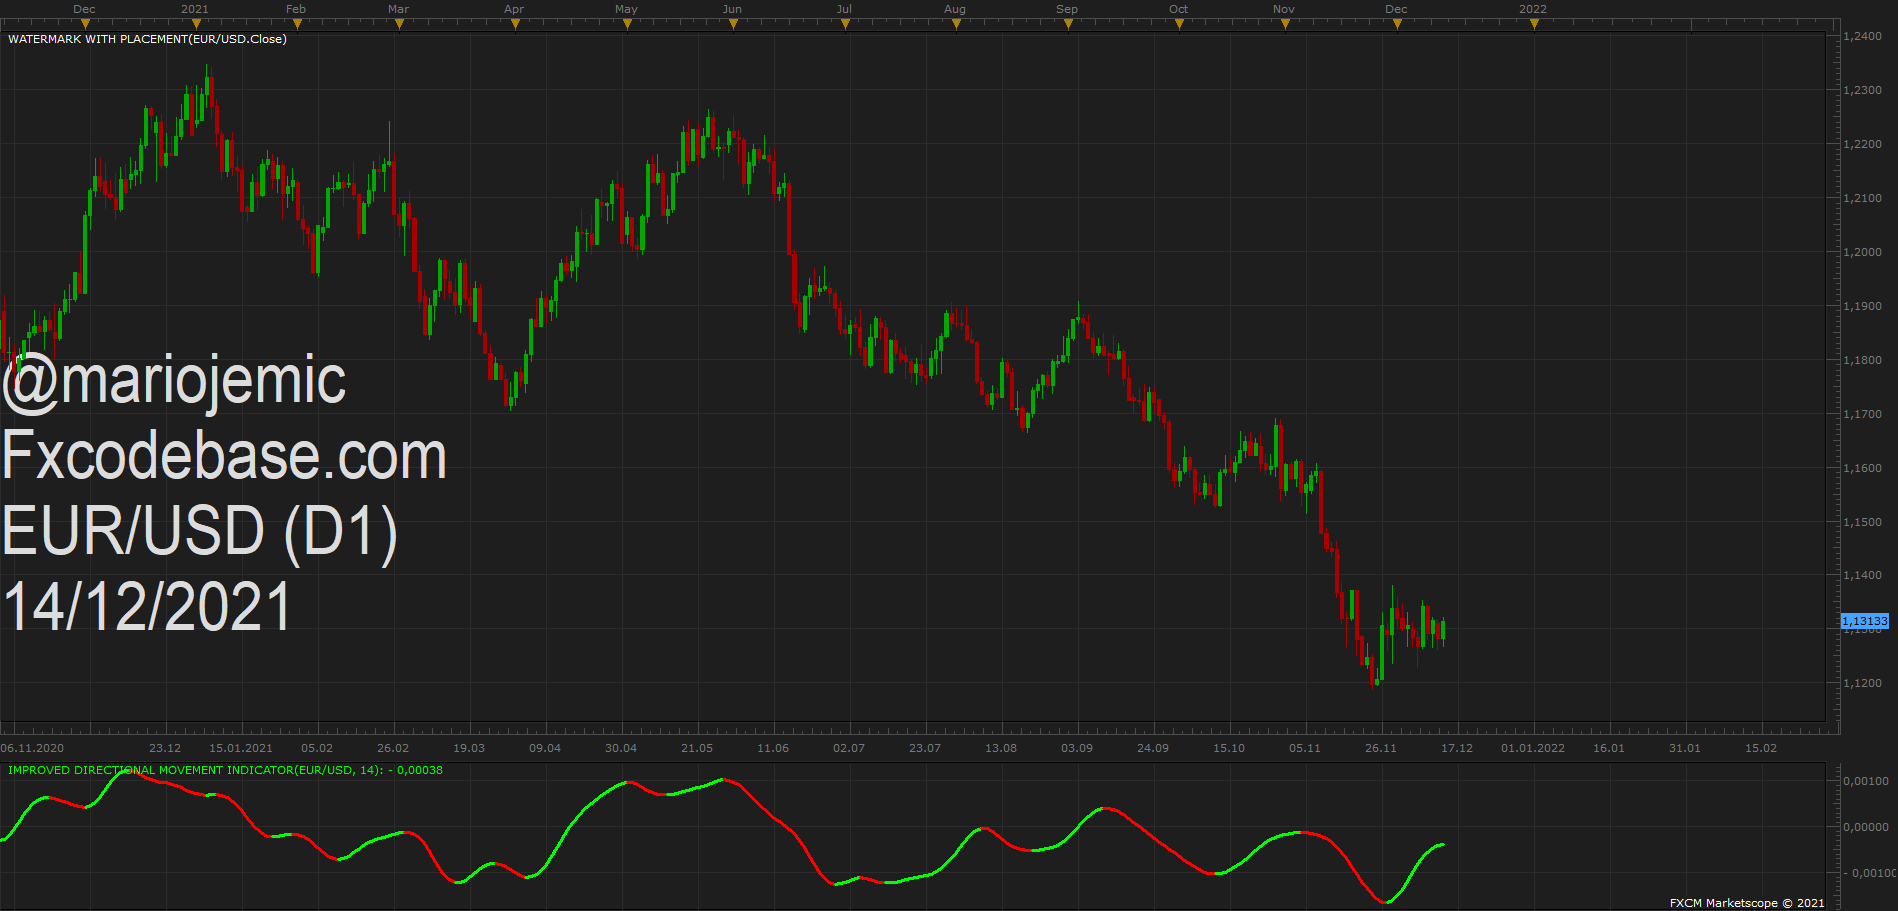Click the Jul month marker
1898x911 pixels.
(845, 24)
